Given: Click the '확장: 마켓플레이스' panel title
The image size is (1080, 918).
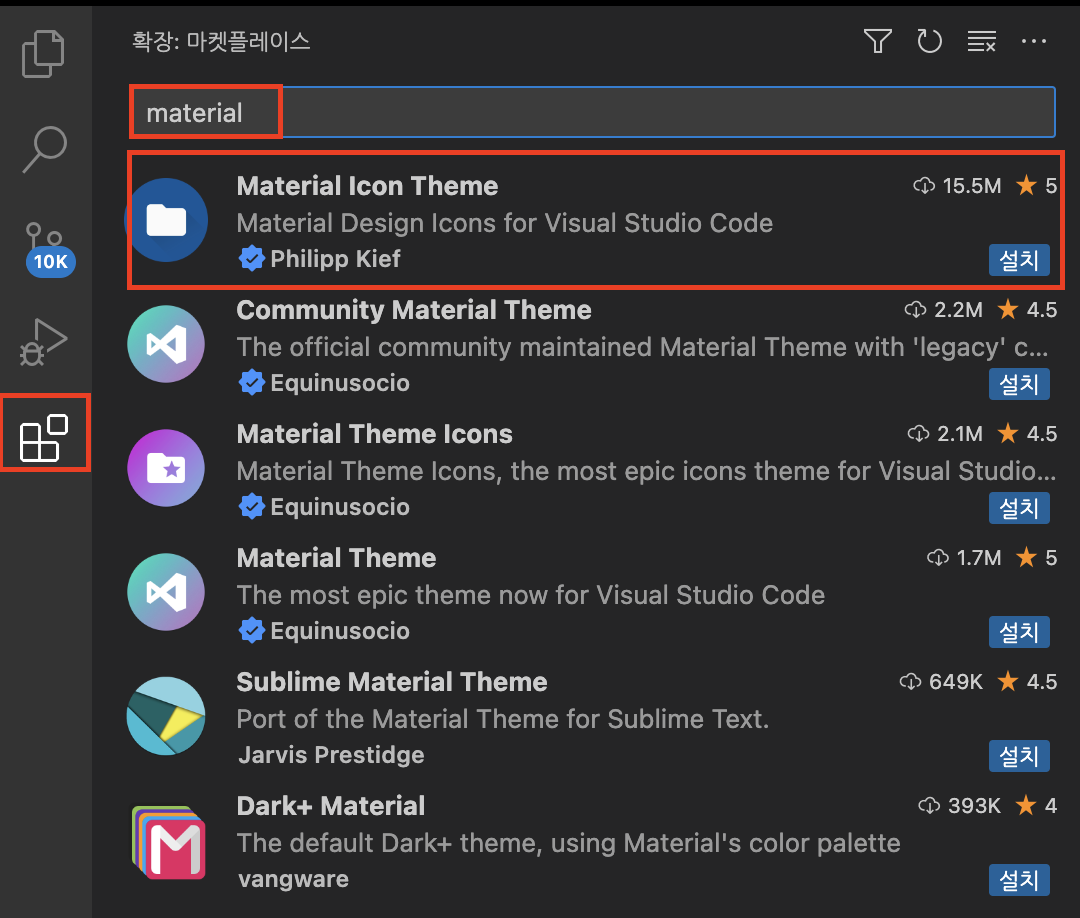Looking at the screenshot, I should pos(221,41).
